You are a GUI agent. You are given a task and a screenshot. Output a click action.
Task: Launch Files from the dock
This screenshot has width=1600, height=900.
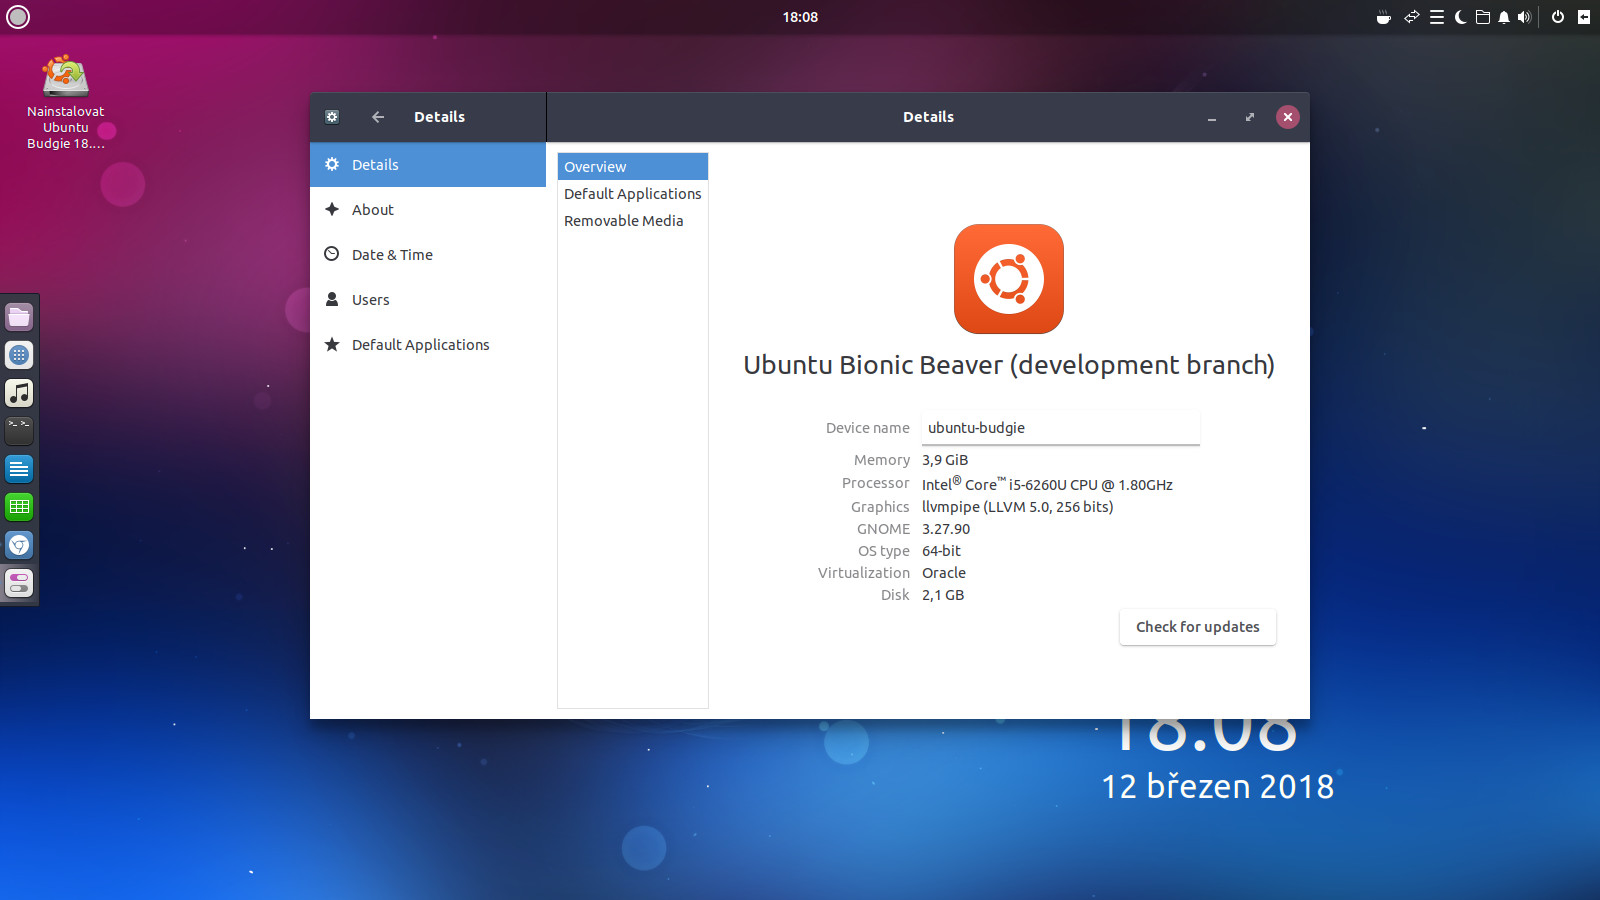tap(19, 317)
